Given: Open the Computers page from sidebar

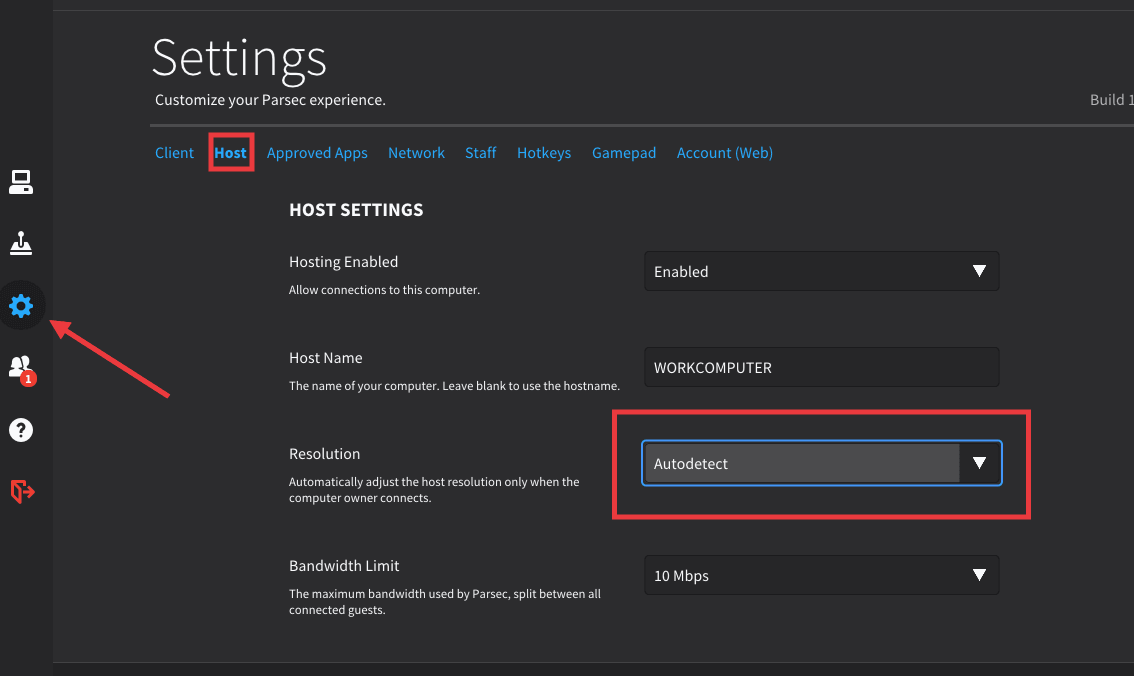Looking at the screenshot, I should point(21,182).
